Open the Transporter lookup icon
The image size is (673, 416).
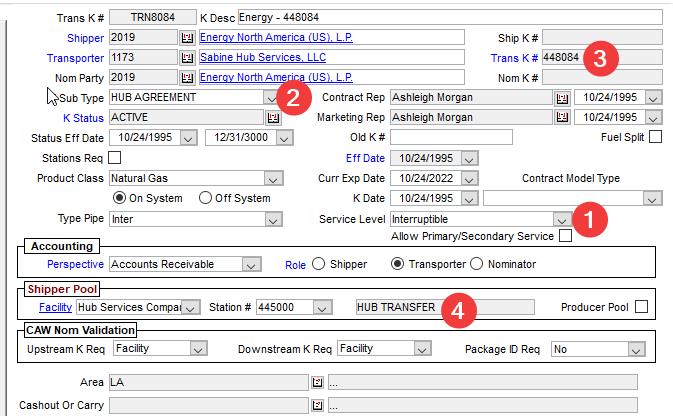[186, 57]
